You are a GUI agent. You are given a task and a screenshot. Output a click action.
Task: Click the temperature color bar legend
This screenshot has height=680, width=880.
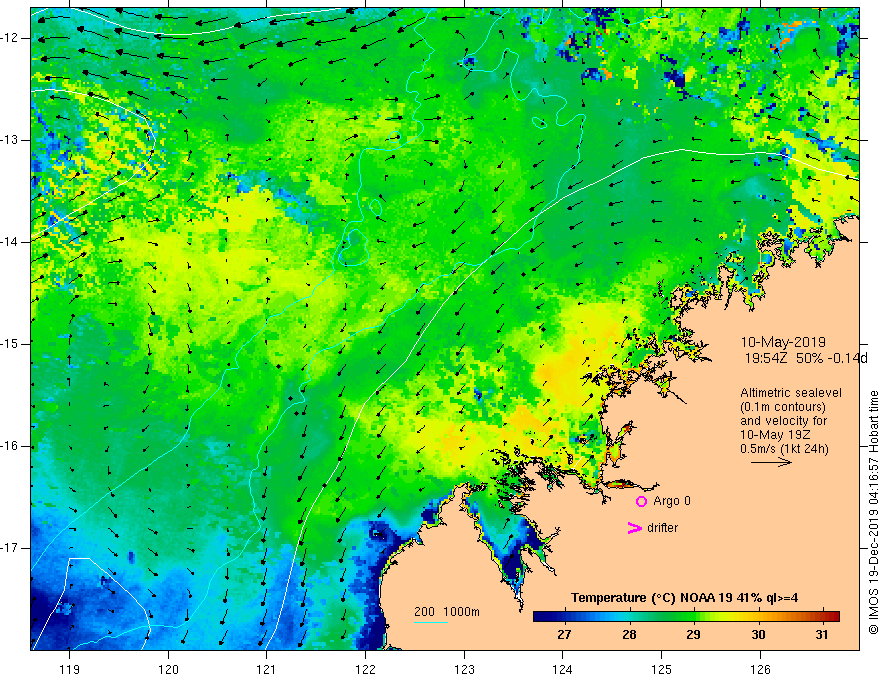(686, 616)
